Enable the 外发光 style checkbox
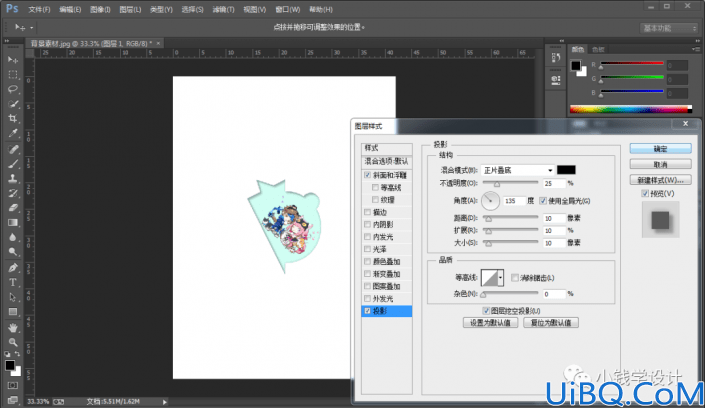The height and width of the screenshot is (408, 705). click(x=367, y=299)
